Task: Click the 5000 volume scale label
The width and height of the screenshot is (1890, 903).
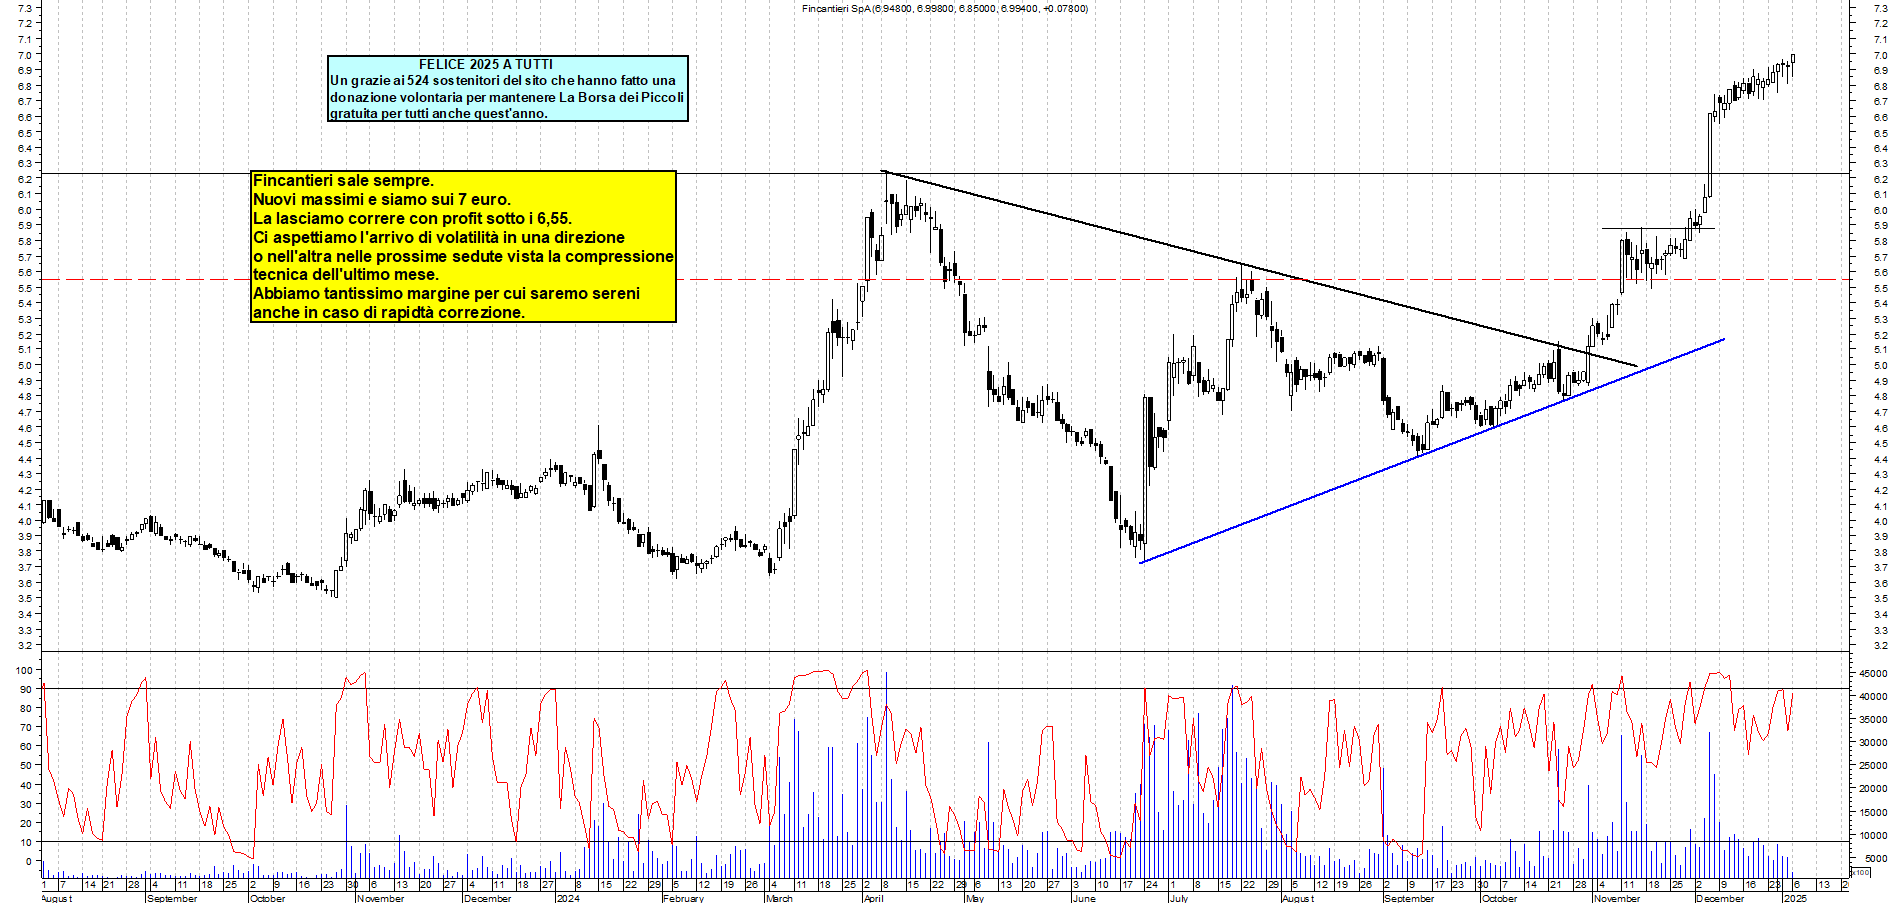Action: pos(1875,858)
